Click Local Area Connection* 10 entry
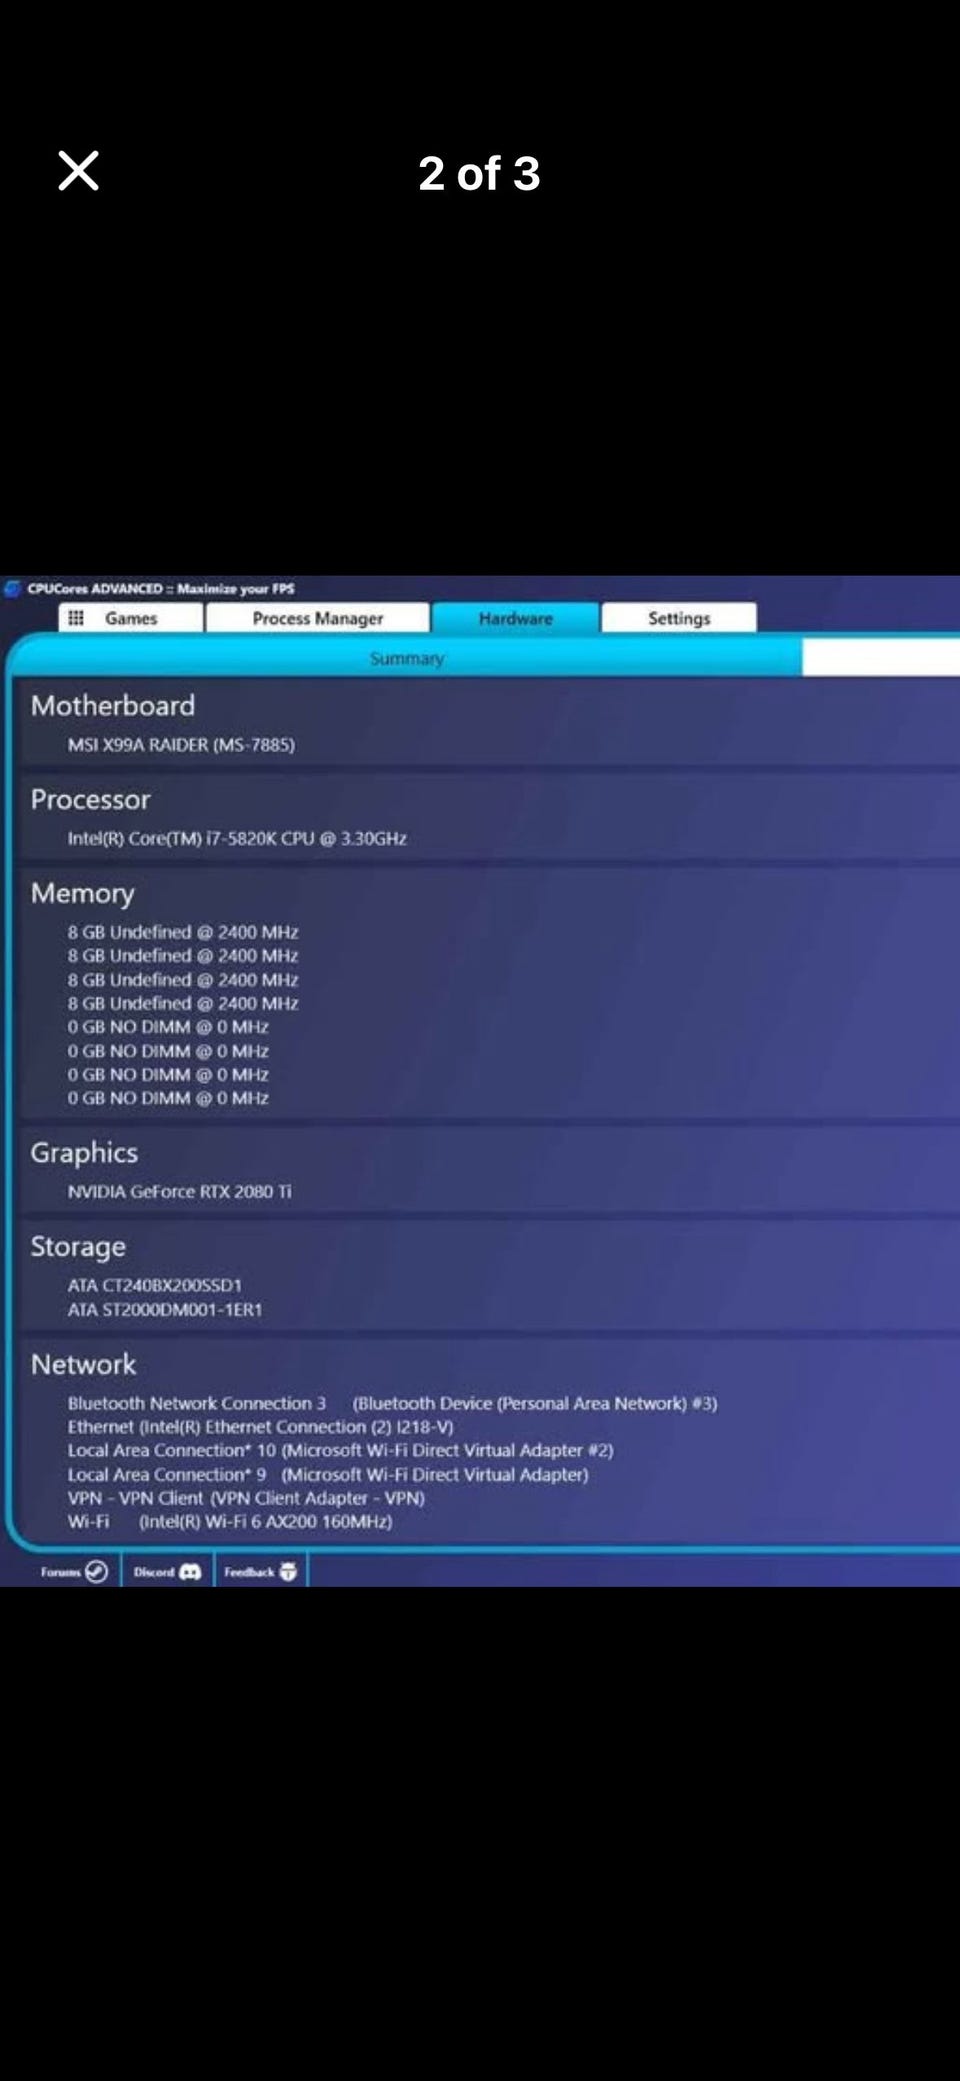This screenshot has width=960, height=2081. coord(340,1450)
